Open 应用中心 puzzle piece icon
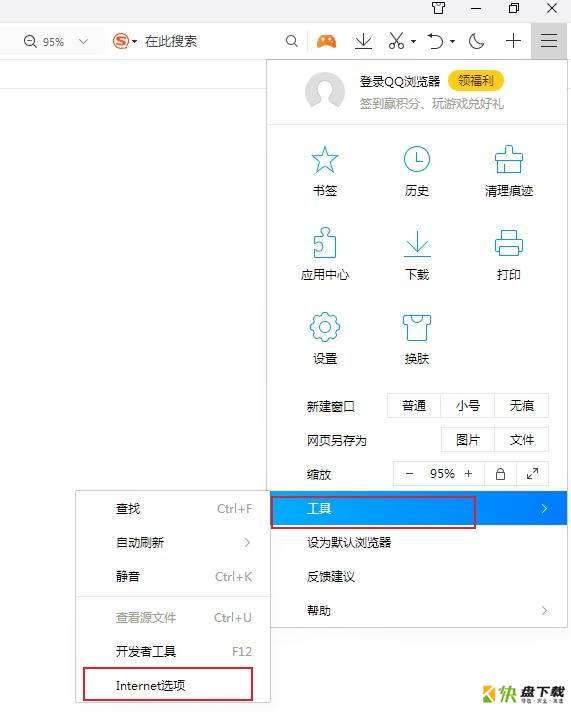The image size is (571, 712). (x=325, y=242)
